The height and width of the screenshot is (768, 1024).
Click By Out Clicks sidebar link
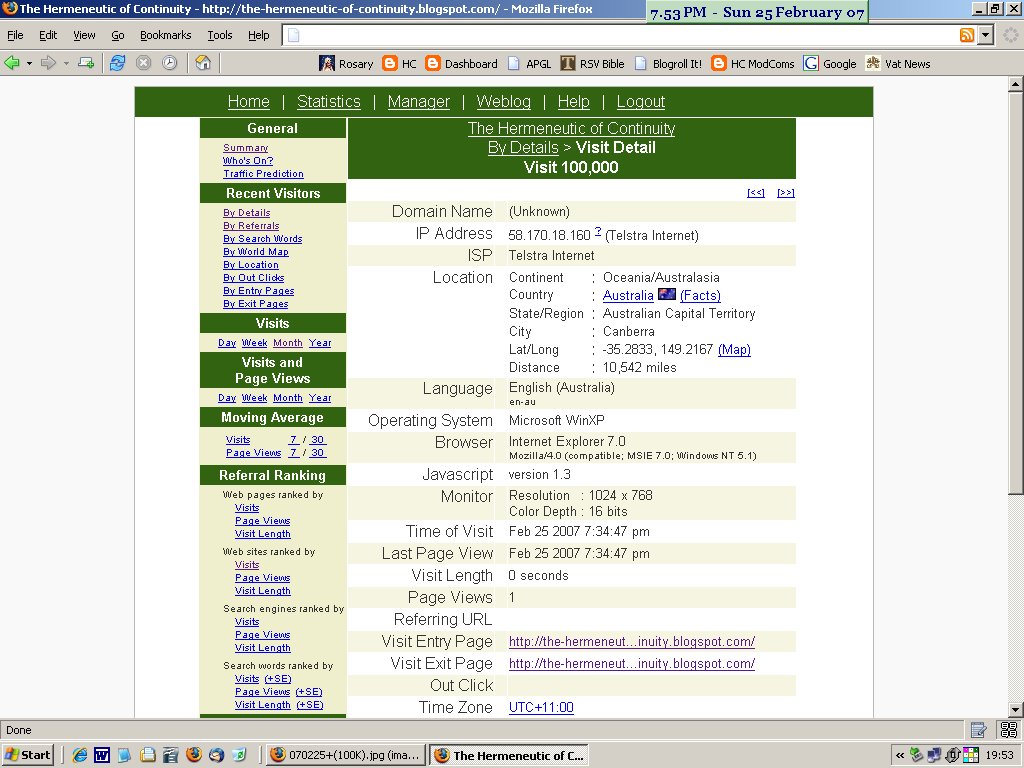click(x=253, y=278)
